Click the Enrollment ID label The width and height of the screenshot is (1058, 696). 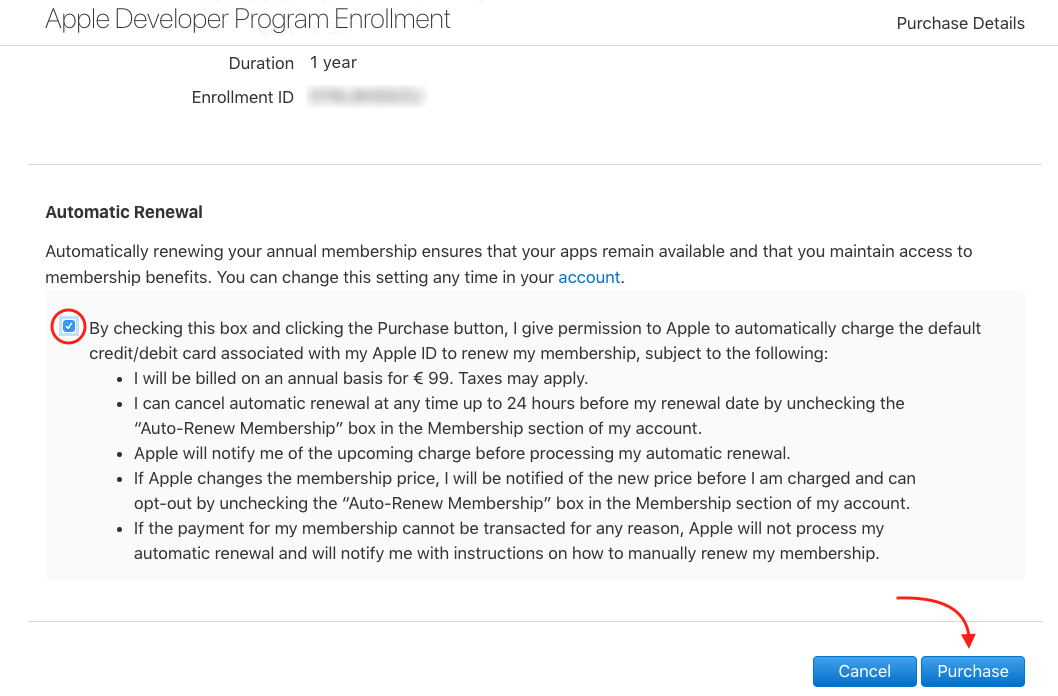click(243, 98)
